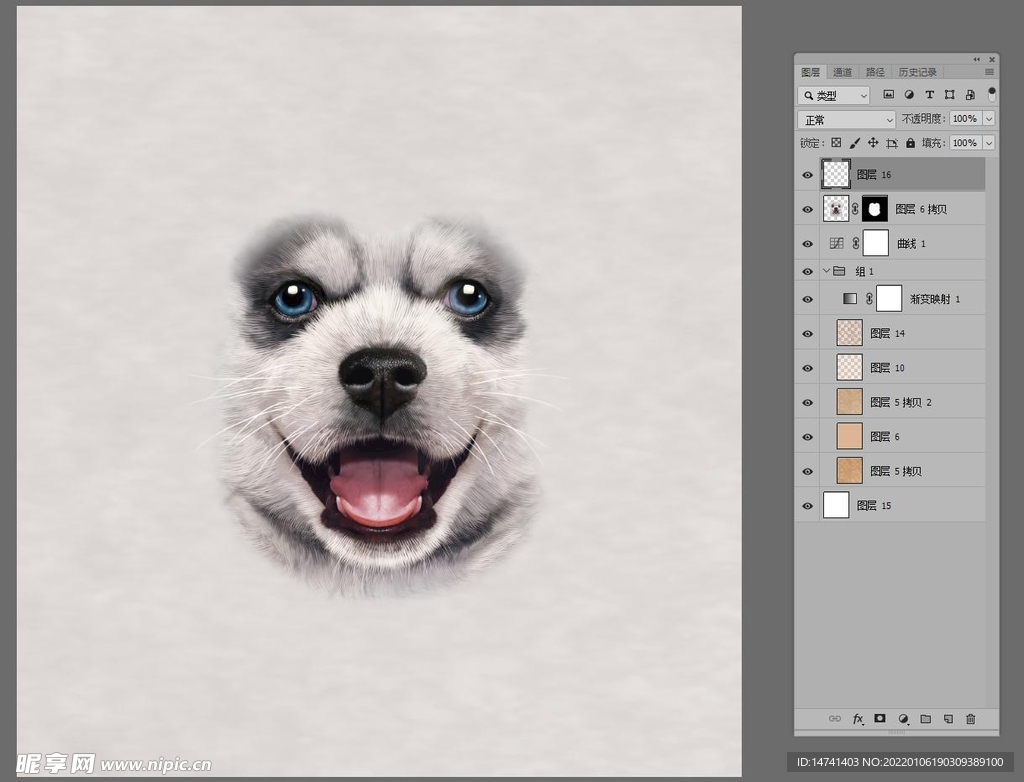Delete layer with the trash icon

point(970,719)
